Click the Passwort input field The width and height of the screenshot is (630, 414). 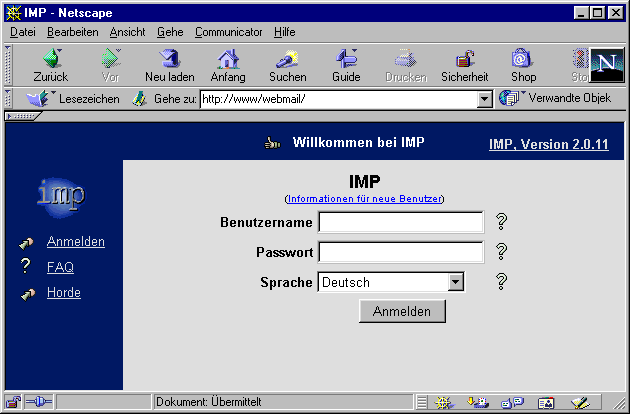[x=401, y=252]
